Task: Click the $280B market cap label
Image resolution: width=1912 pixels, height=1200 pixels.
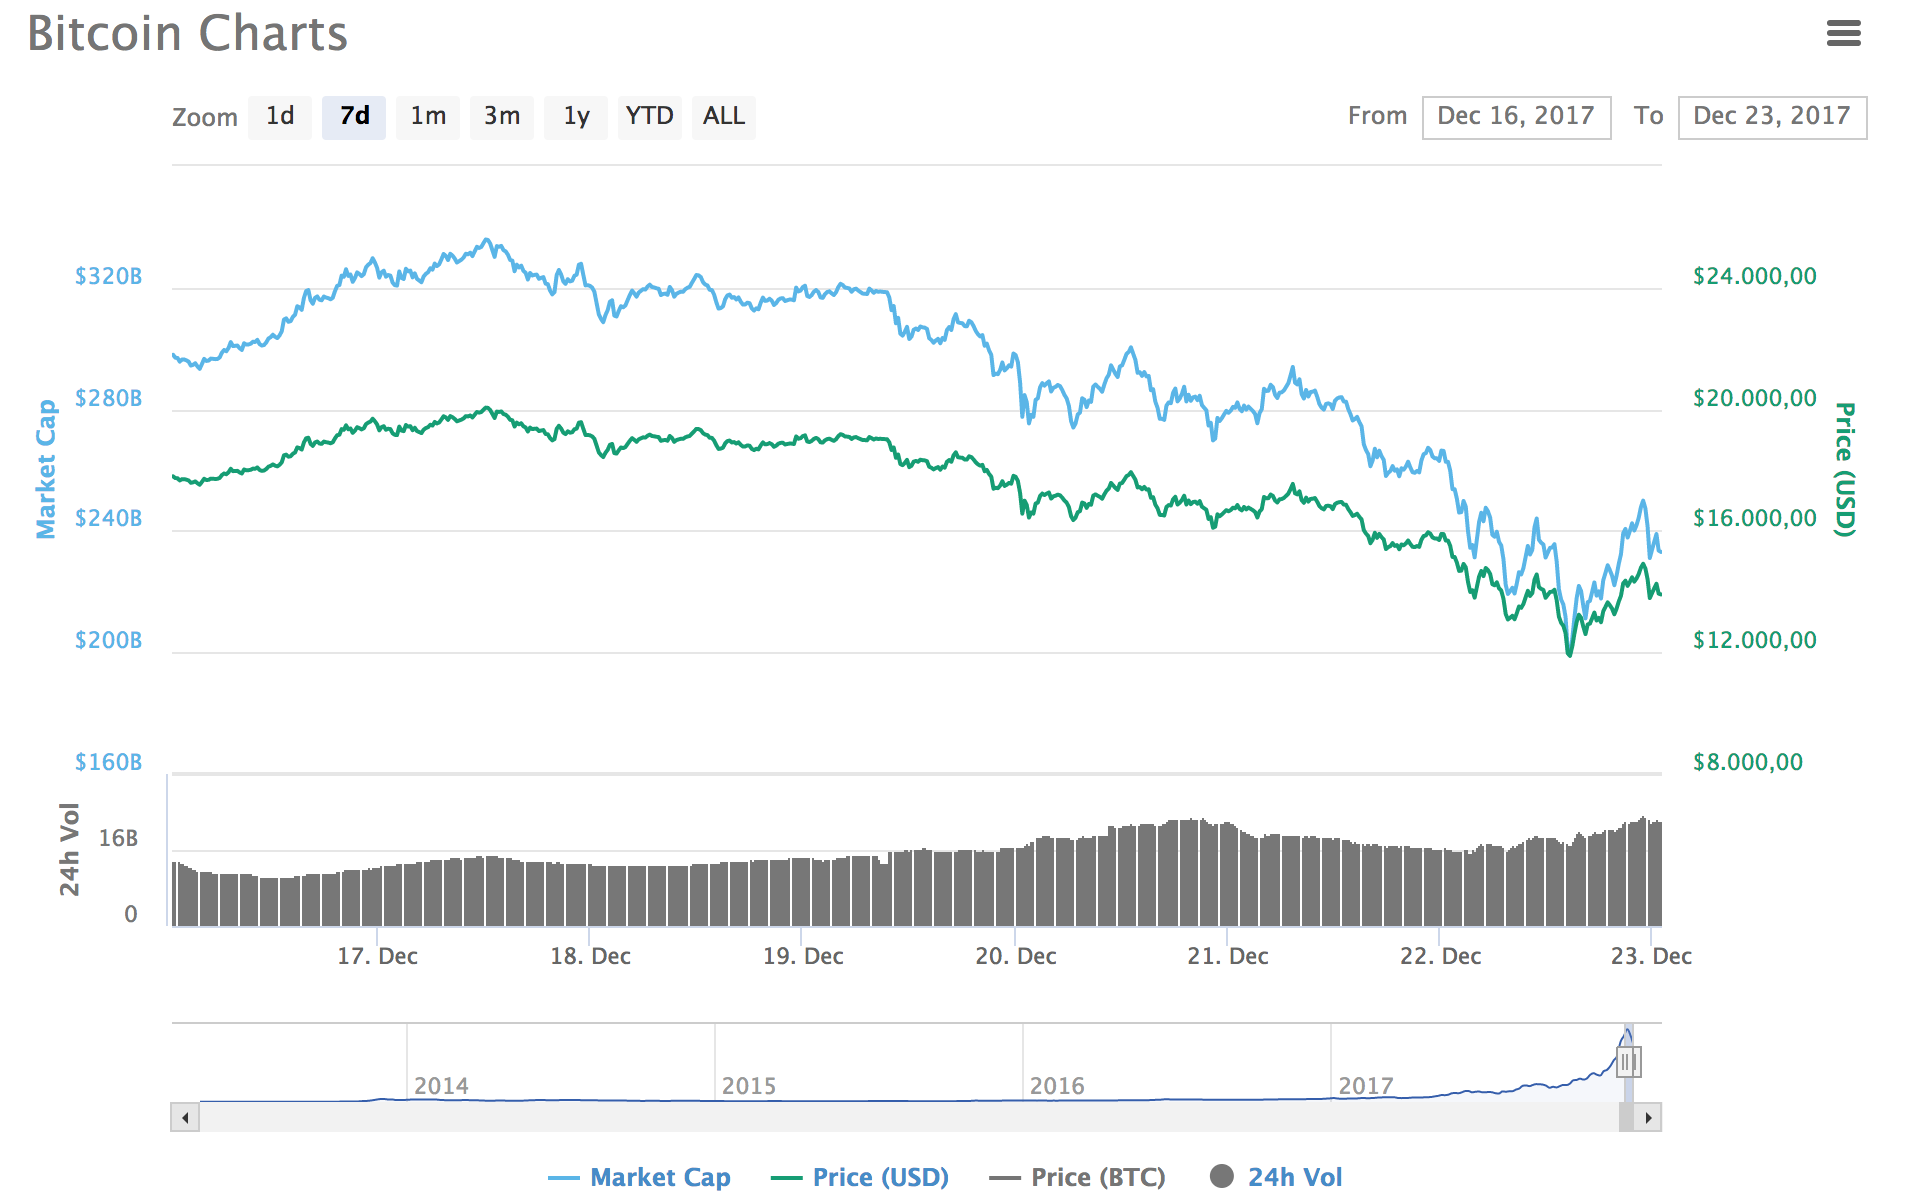Action: point(108,398)
